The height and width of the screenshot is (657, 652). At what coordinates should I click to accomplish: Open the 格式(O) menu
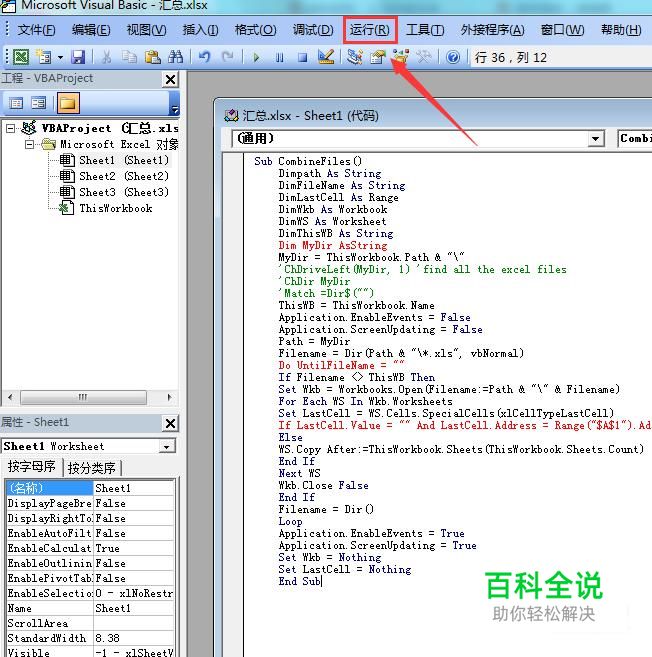tap(255, 30)
